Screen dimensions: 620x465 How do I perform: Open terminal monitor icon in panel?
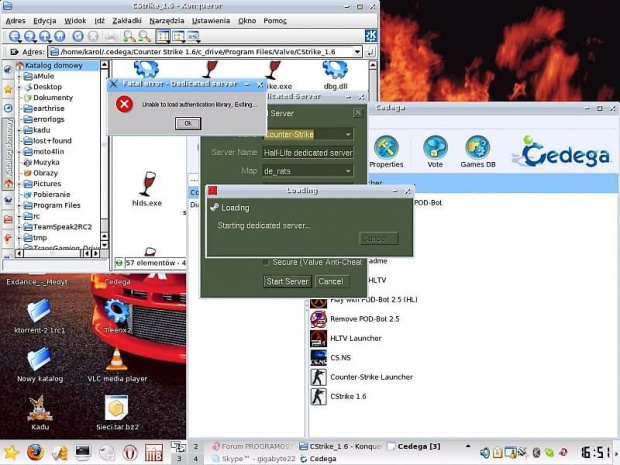click(83, 453)
